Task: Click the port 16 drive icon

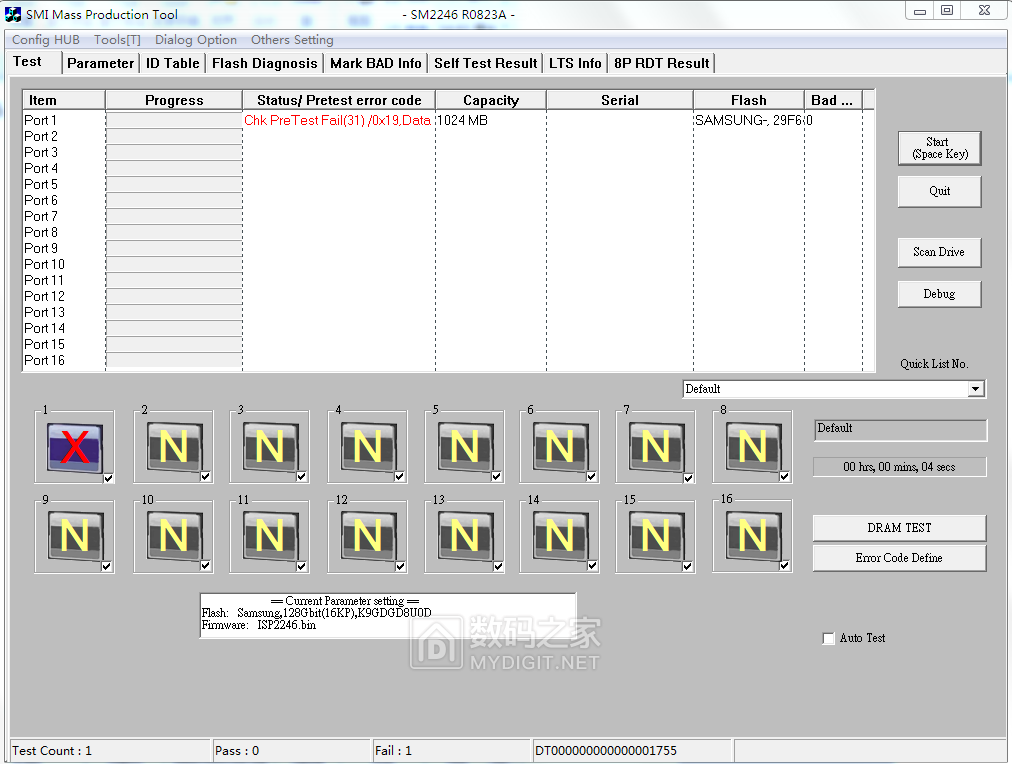Action: coord(752,536)
